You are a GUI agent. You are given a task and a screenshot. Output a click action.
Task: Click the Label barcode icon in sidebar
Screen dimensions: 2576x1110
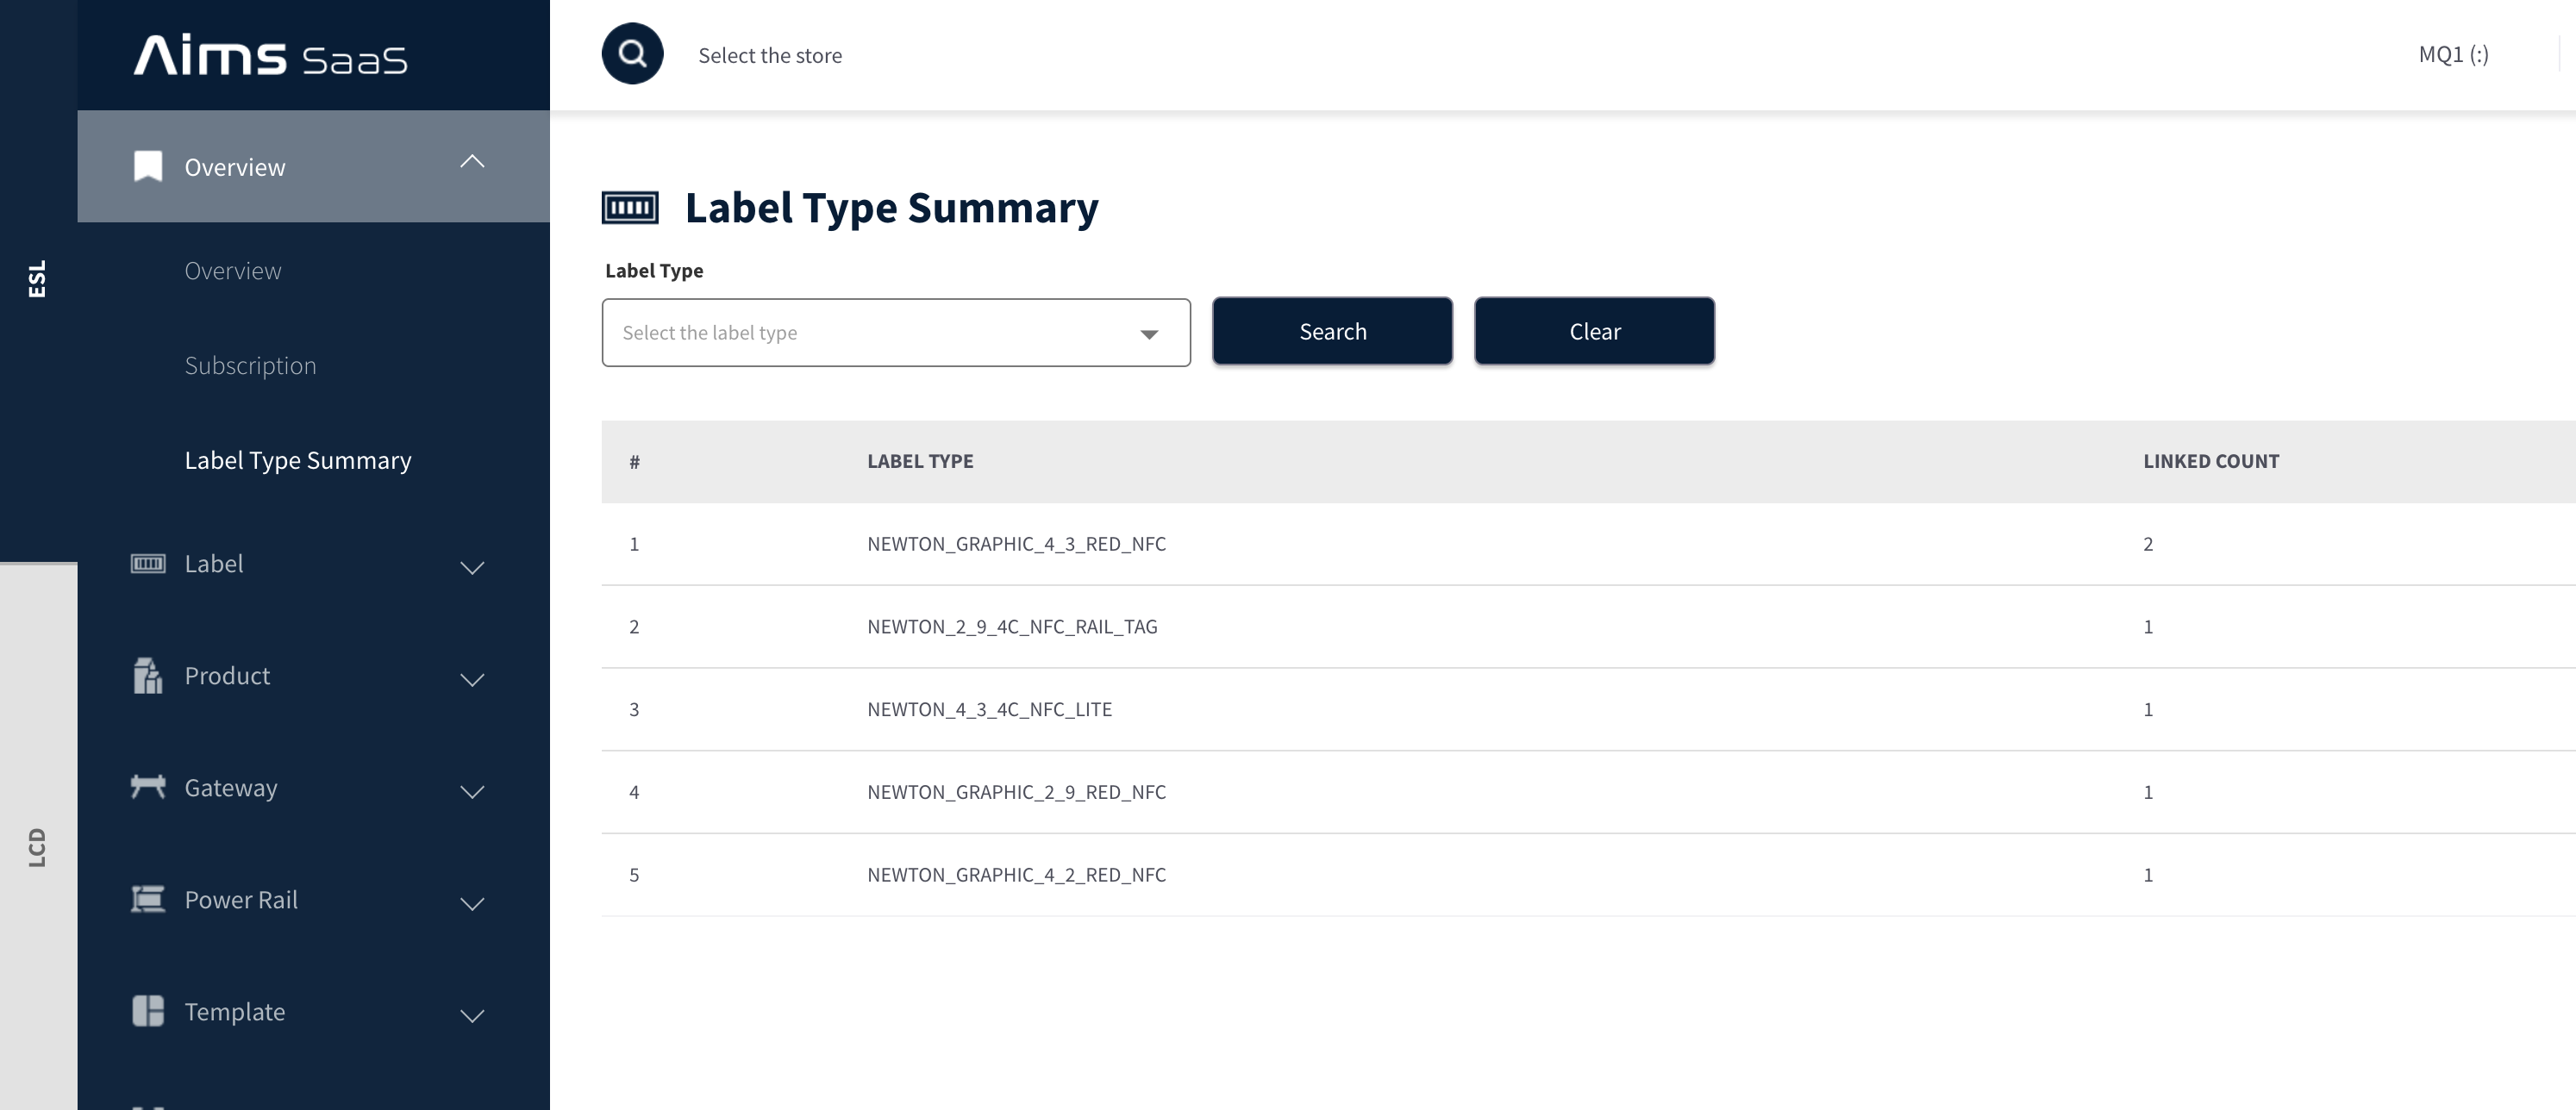tap(148, 564)
